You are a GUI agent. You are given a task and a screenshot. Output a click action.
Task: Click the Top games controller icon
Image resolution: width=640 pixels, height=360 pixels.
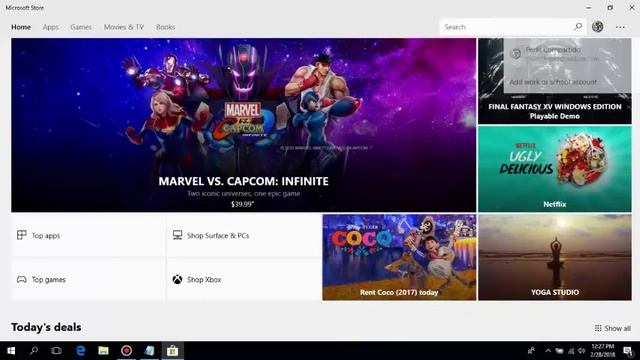pyautogui.click(x=22, y=280)
